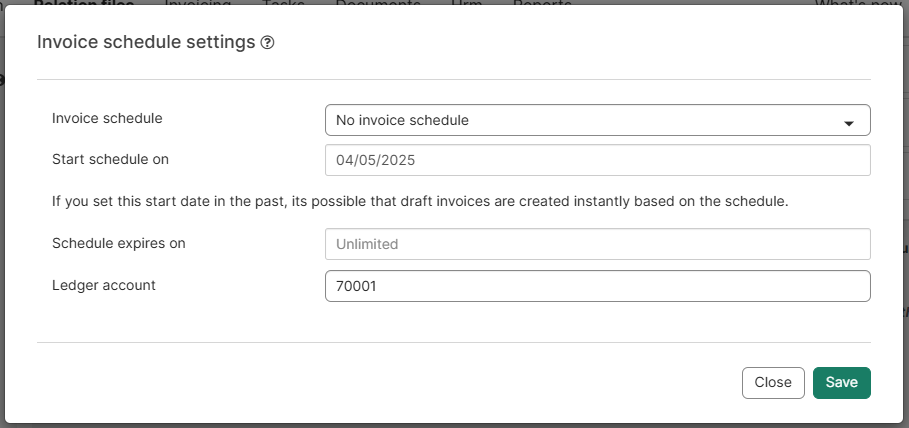Click the Start schedule on label
The height and width of the screenshot is (428, 909).
click(115, 158)
